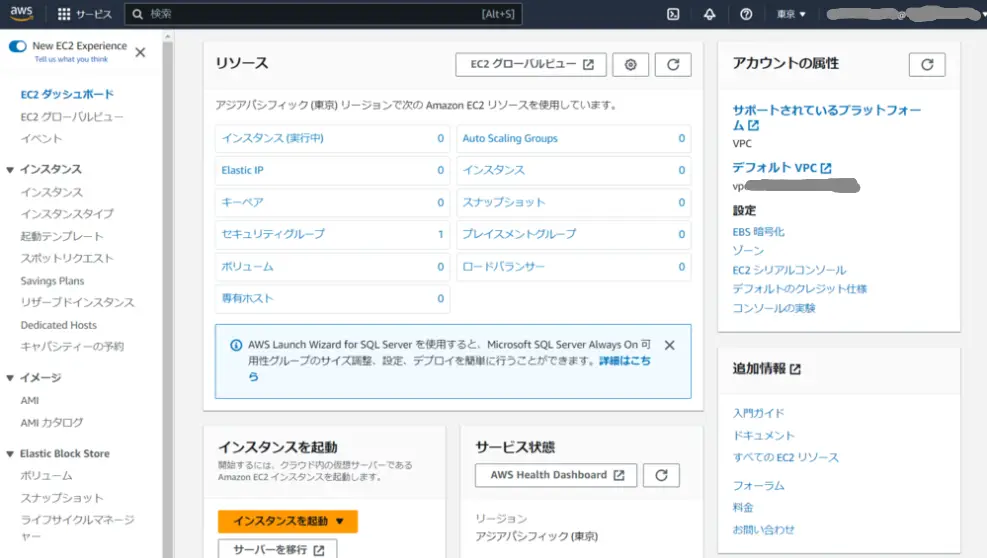This screenshot has height=558, width=987.
Task: Open インスタンスタイプ in sidebar
Action: pyautogui.click(x=67, y=214)
